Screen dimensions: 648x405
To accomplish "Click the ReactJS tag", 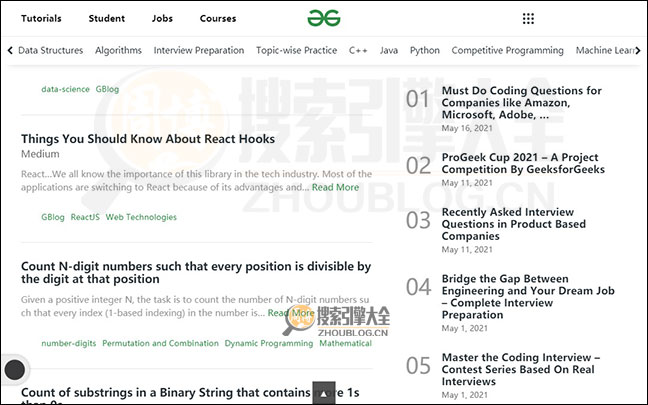I will (85, 217).
